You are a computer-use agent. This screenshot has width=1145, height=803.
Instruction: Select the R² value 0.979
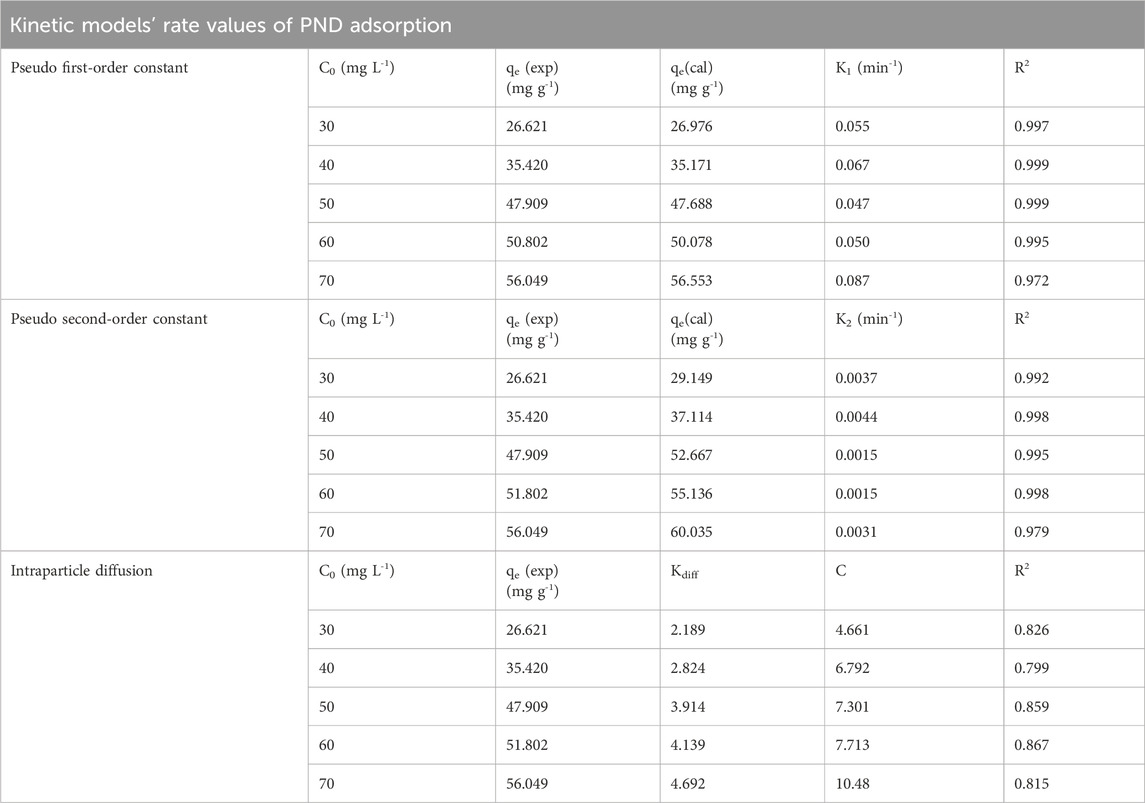pos(1033,530)
